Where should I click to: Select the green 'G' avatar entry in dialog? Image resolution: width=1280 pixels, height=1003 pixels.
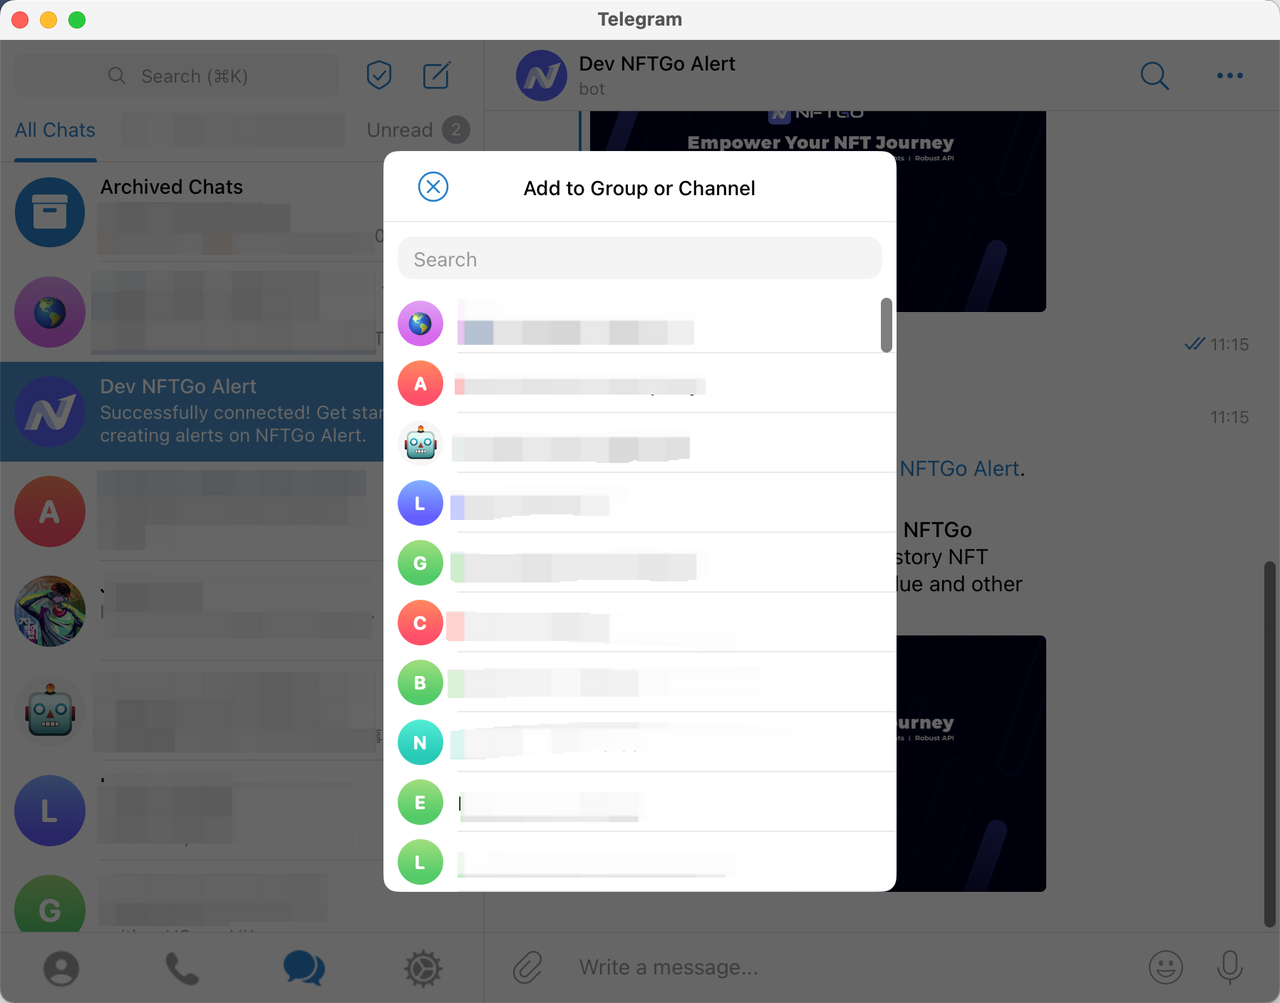coord(640,564)
